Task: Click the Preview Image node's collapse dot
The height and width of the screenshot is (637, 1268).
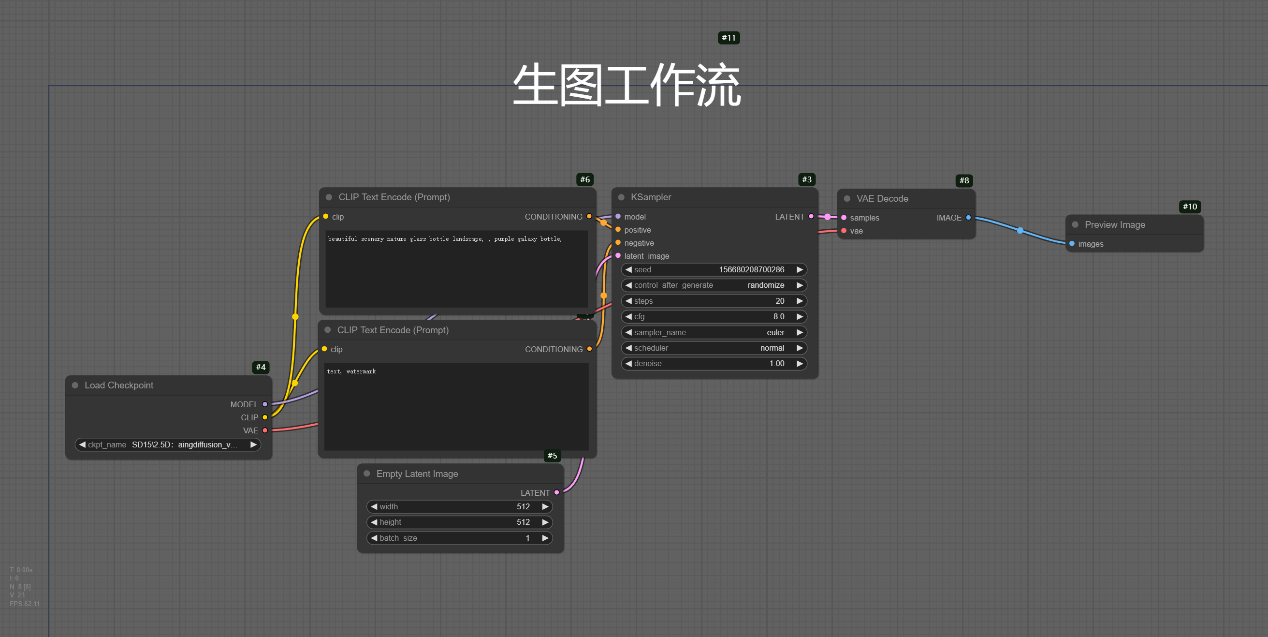Action: coord(1075,225)
